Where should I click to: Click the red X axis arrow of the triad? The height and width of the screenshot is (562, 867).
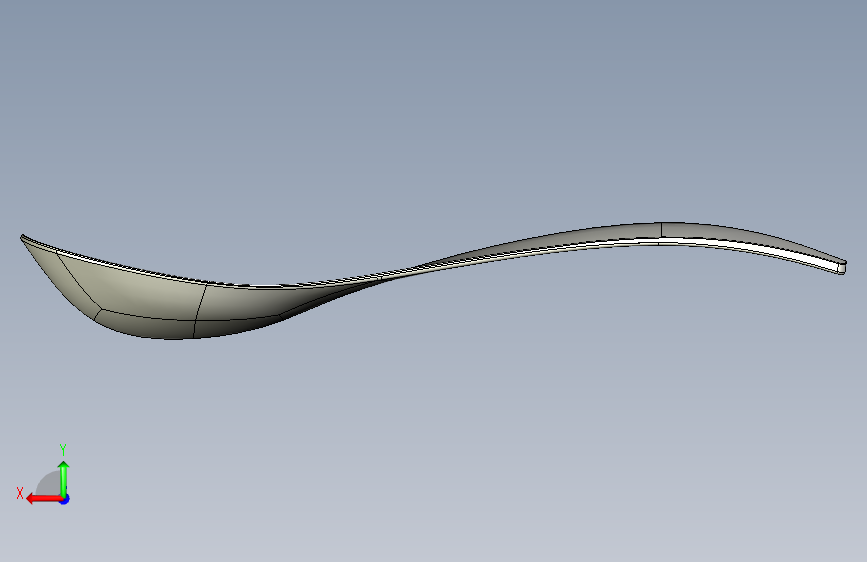click(44, 499)
